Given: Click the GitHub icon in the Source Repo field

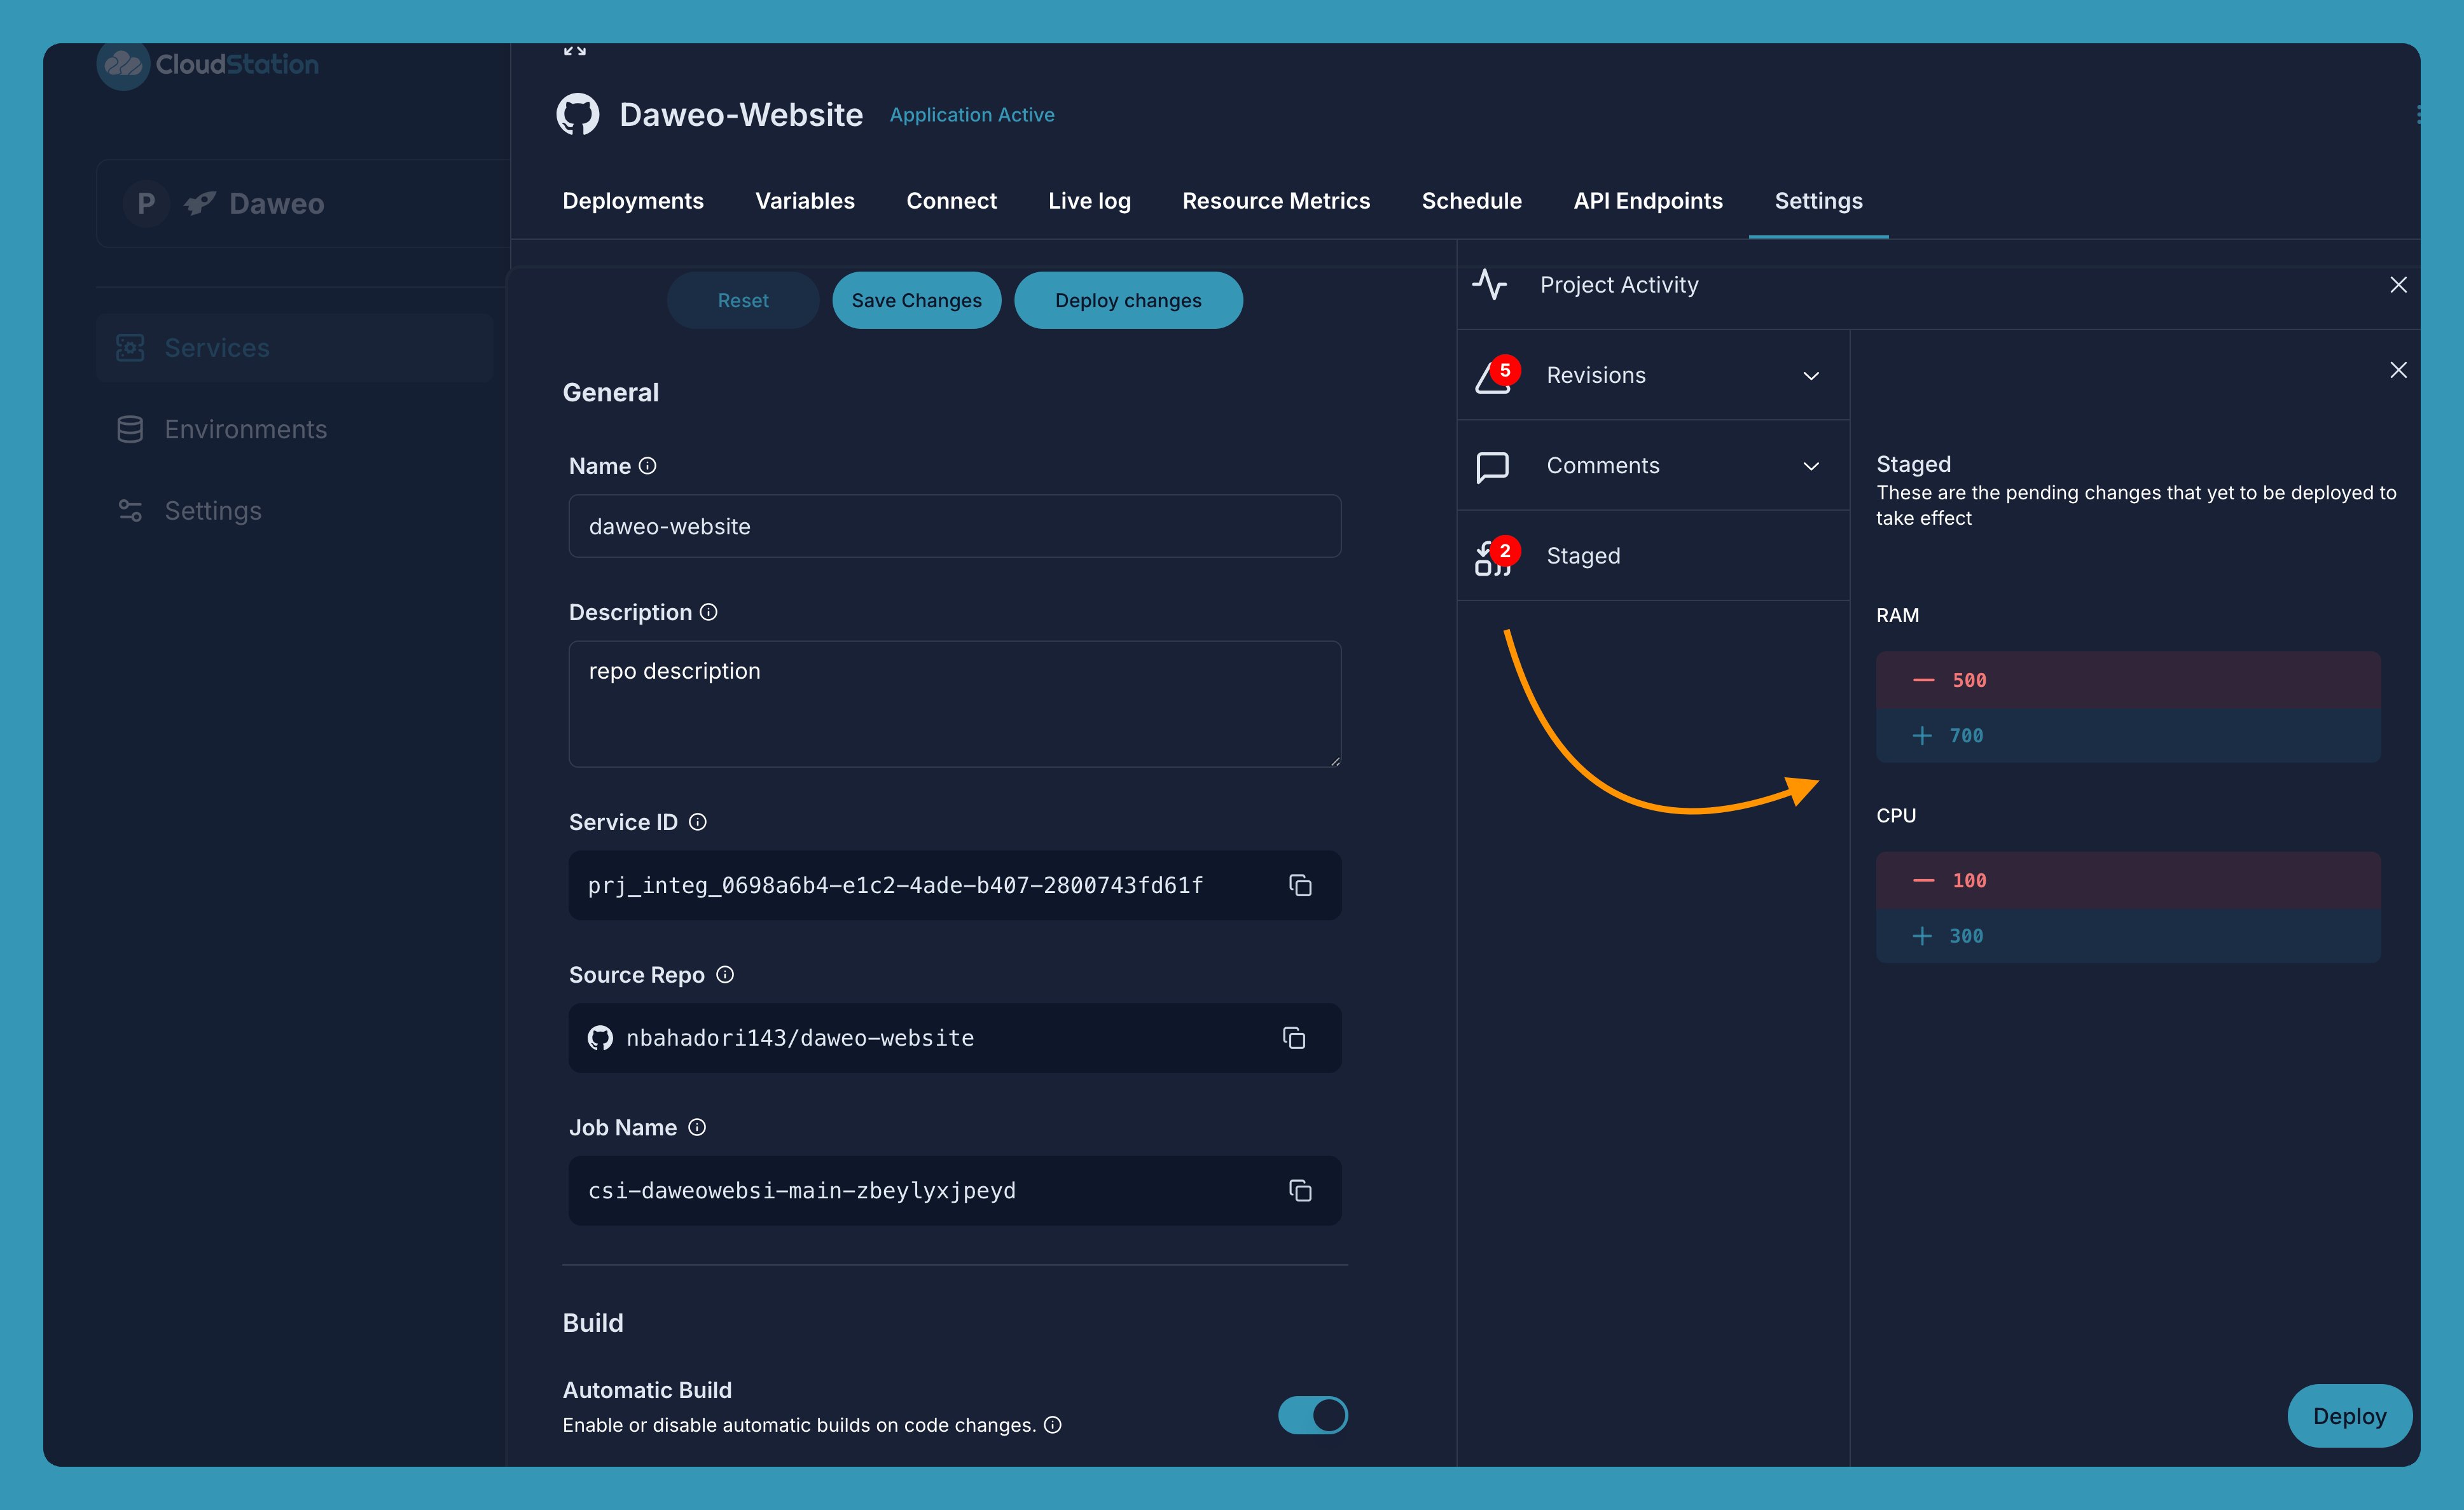Looking at the screenshot, I should tap(600, 1038).
